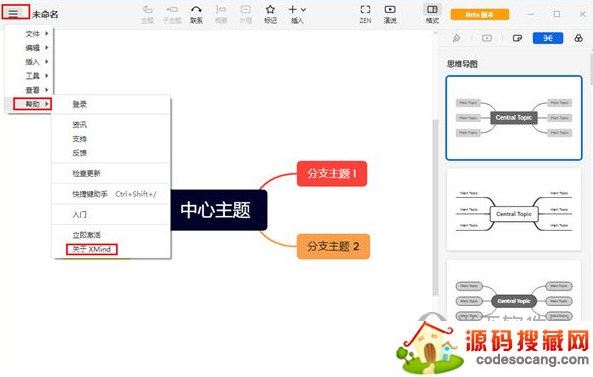Image resolution: width=593 pixels, height=377 pixels.
Task: Open the style brush panel tab
Action: point(456,38)
